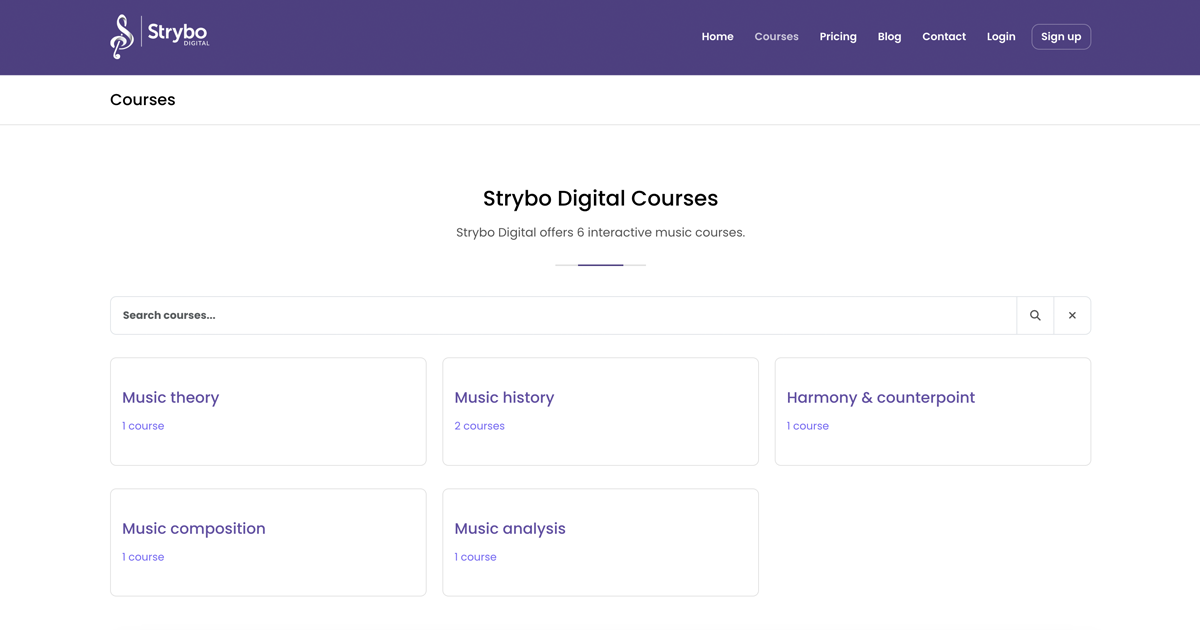Go to the Home menu item
The width and height of the screenshot is (1200, 630).
tap(717, 37)
